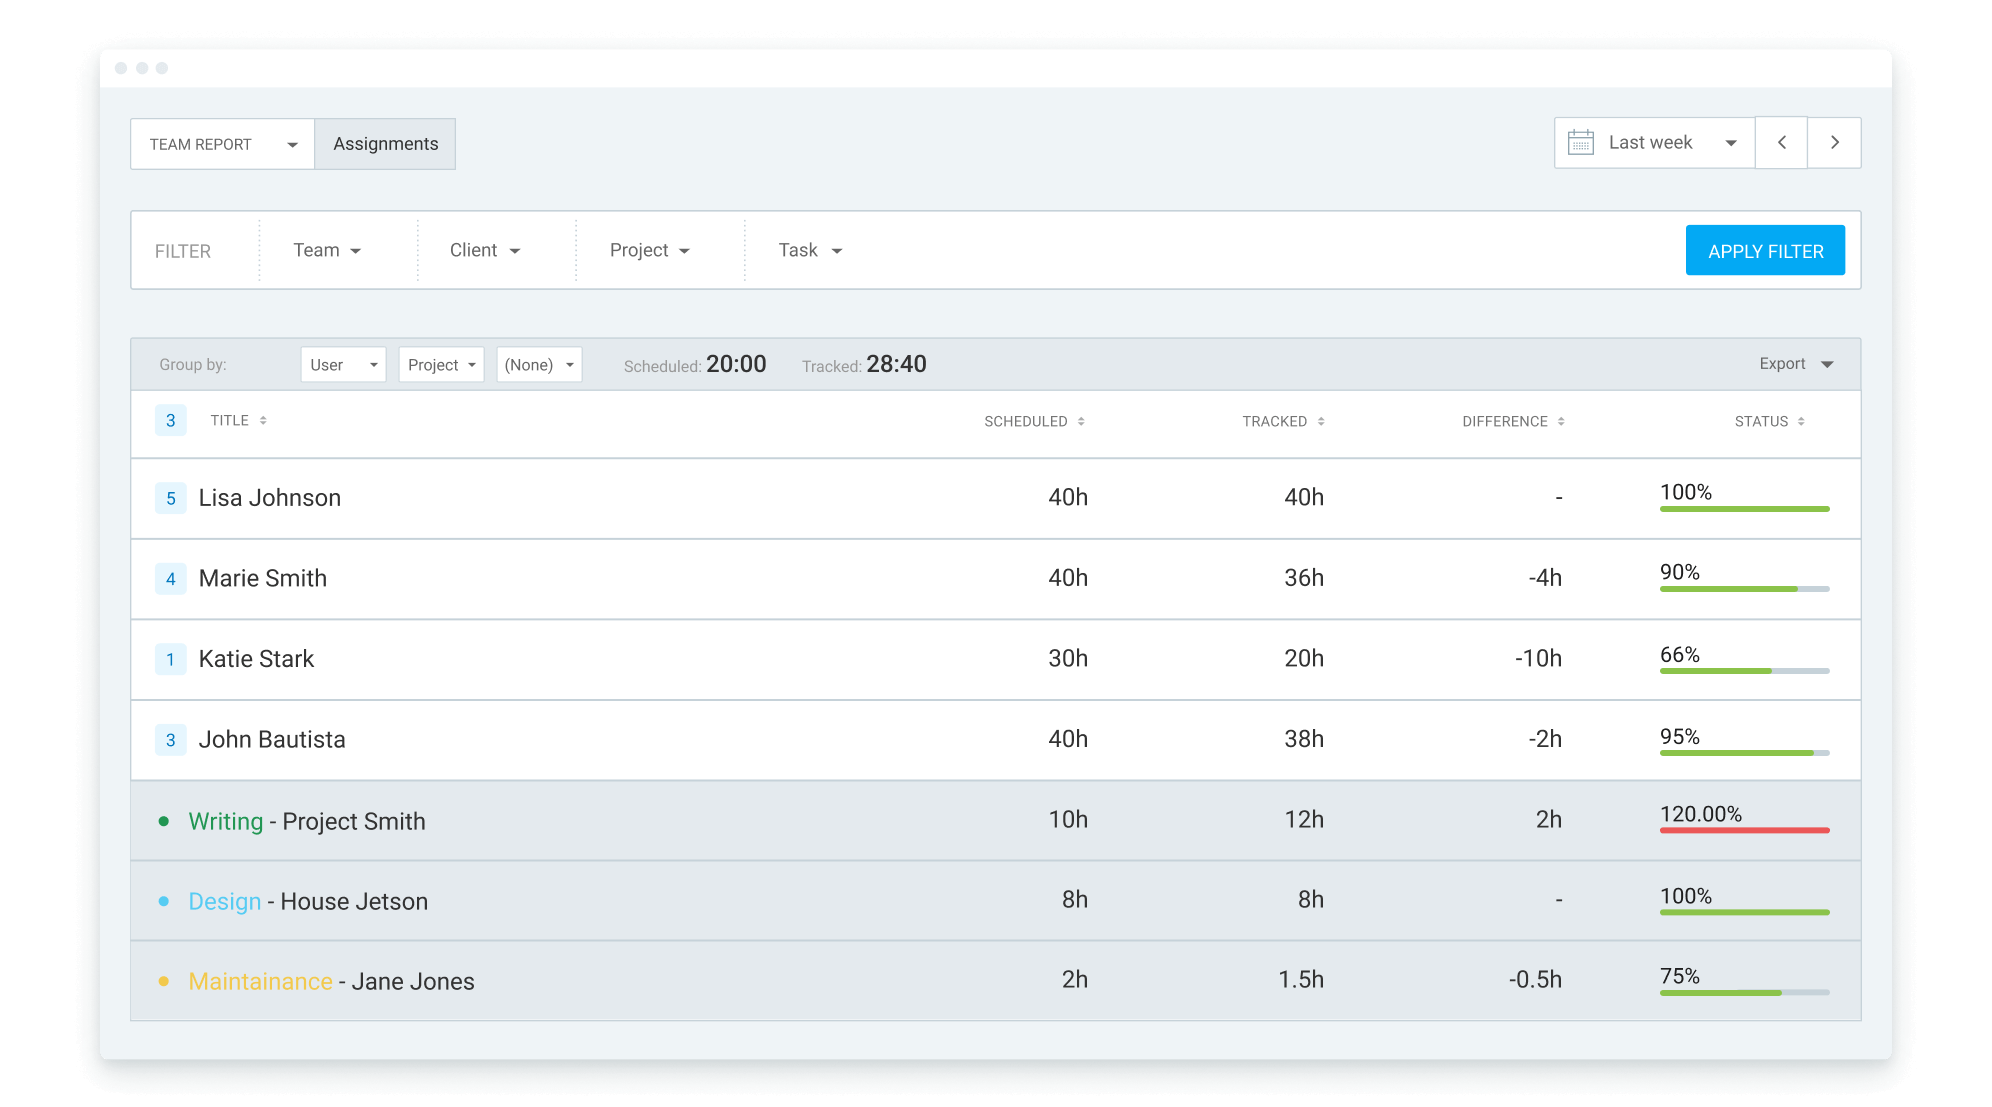Click Katie Stark's 66% status bar

pos(1744,670)
